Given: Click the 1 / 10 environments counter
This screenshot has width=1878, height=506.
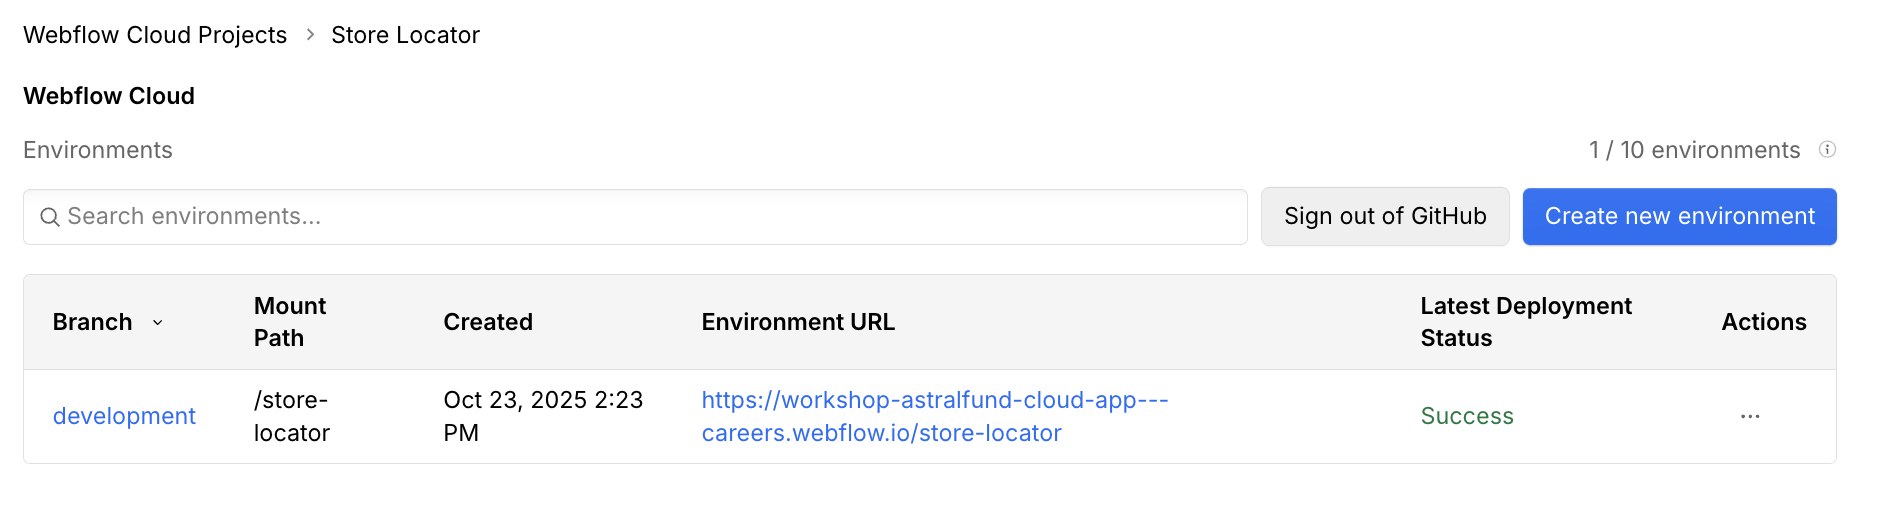Looking at the screenshot, I should (x=1694, y=150).
